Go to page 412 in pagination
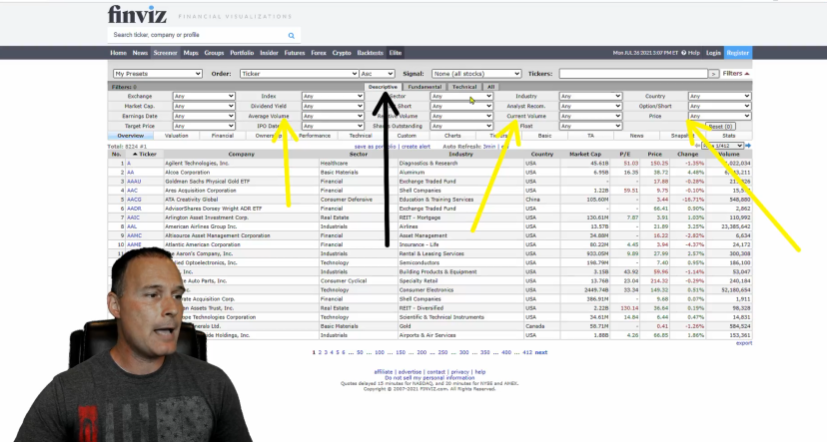The image size is (827, 442). point(527,352)
